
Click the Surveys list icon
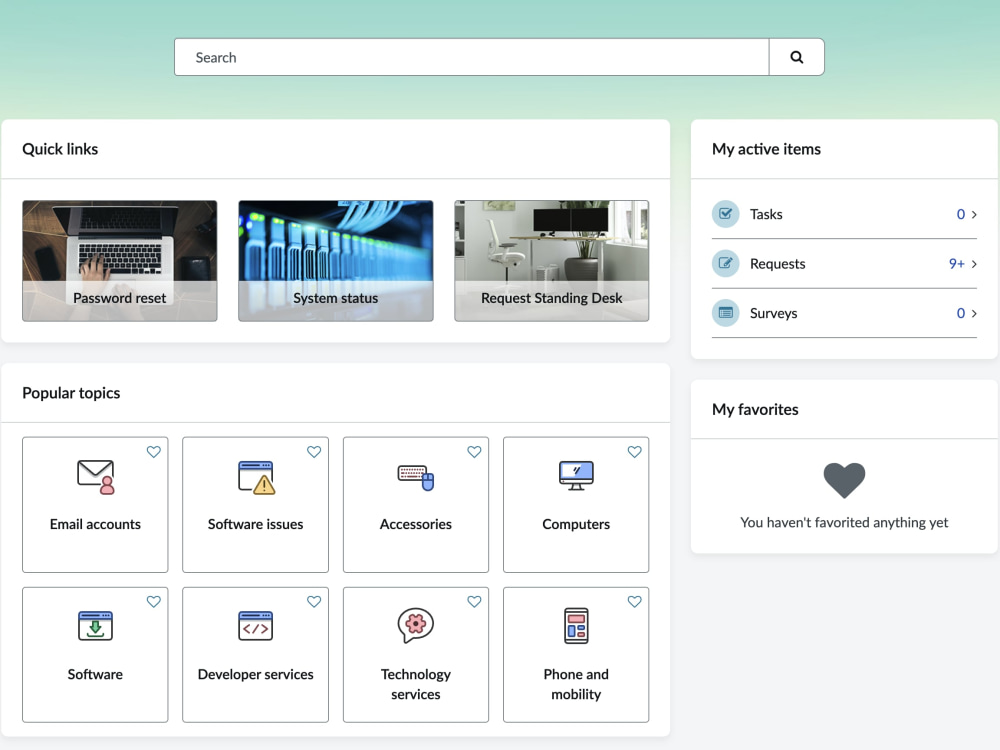725,313
